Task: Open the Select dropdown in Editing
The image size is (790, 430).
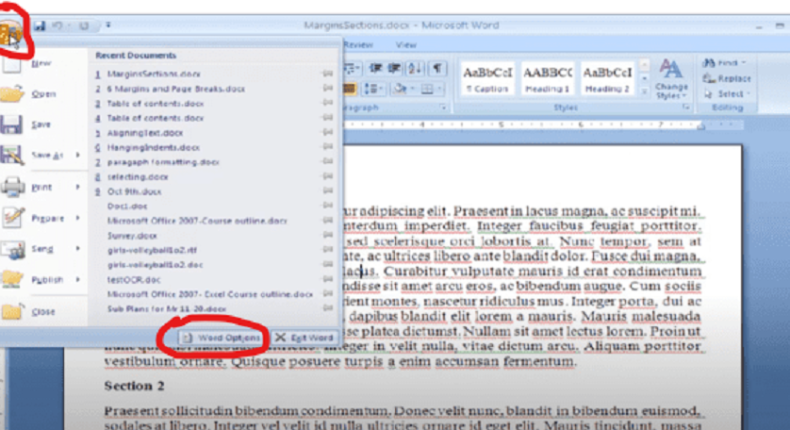Action: coord(728,94)
